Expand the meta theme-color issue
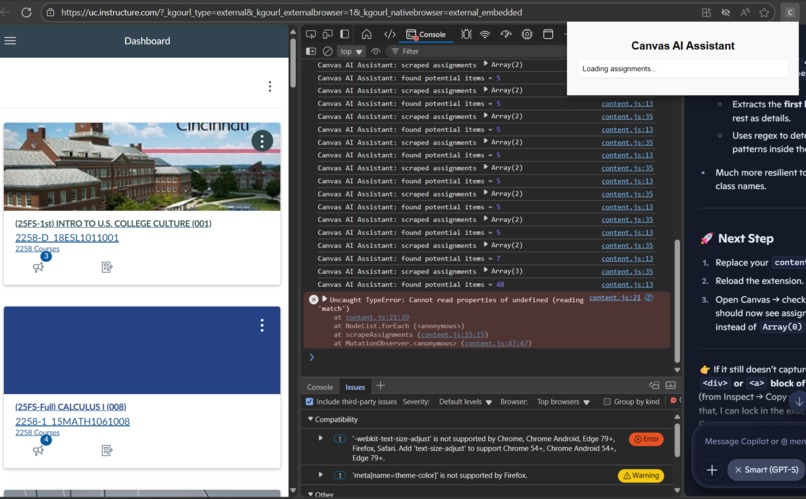806x499 pixels. click(321, 475)
